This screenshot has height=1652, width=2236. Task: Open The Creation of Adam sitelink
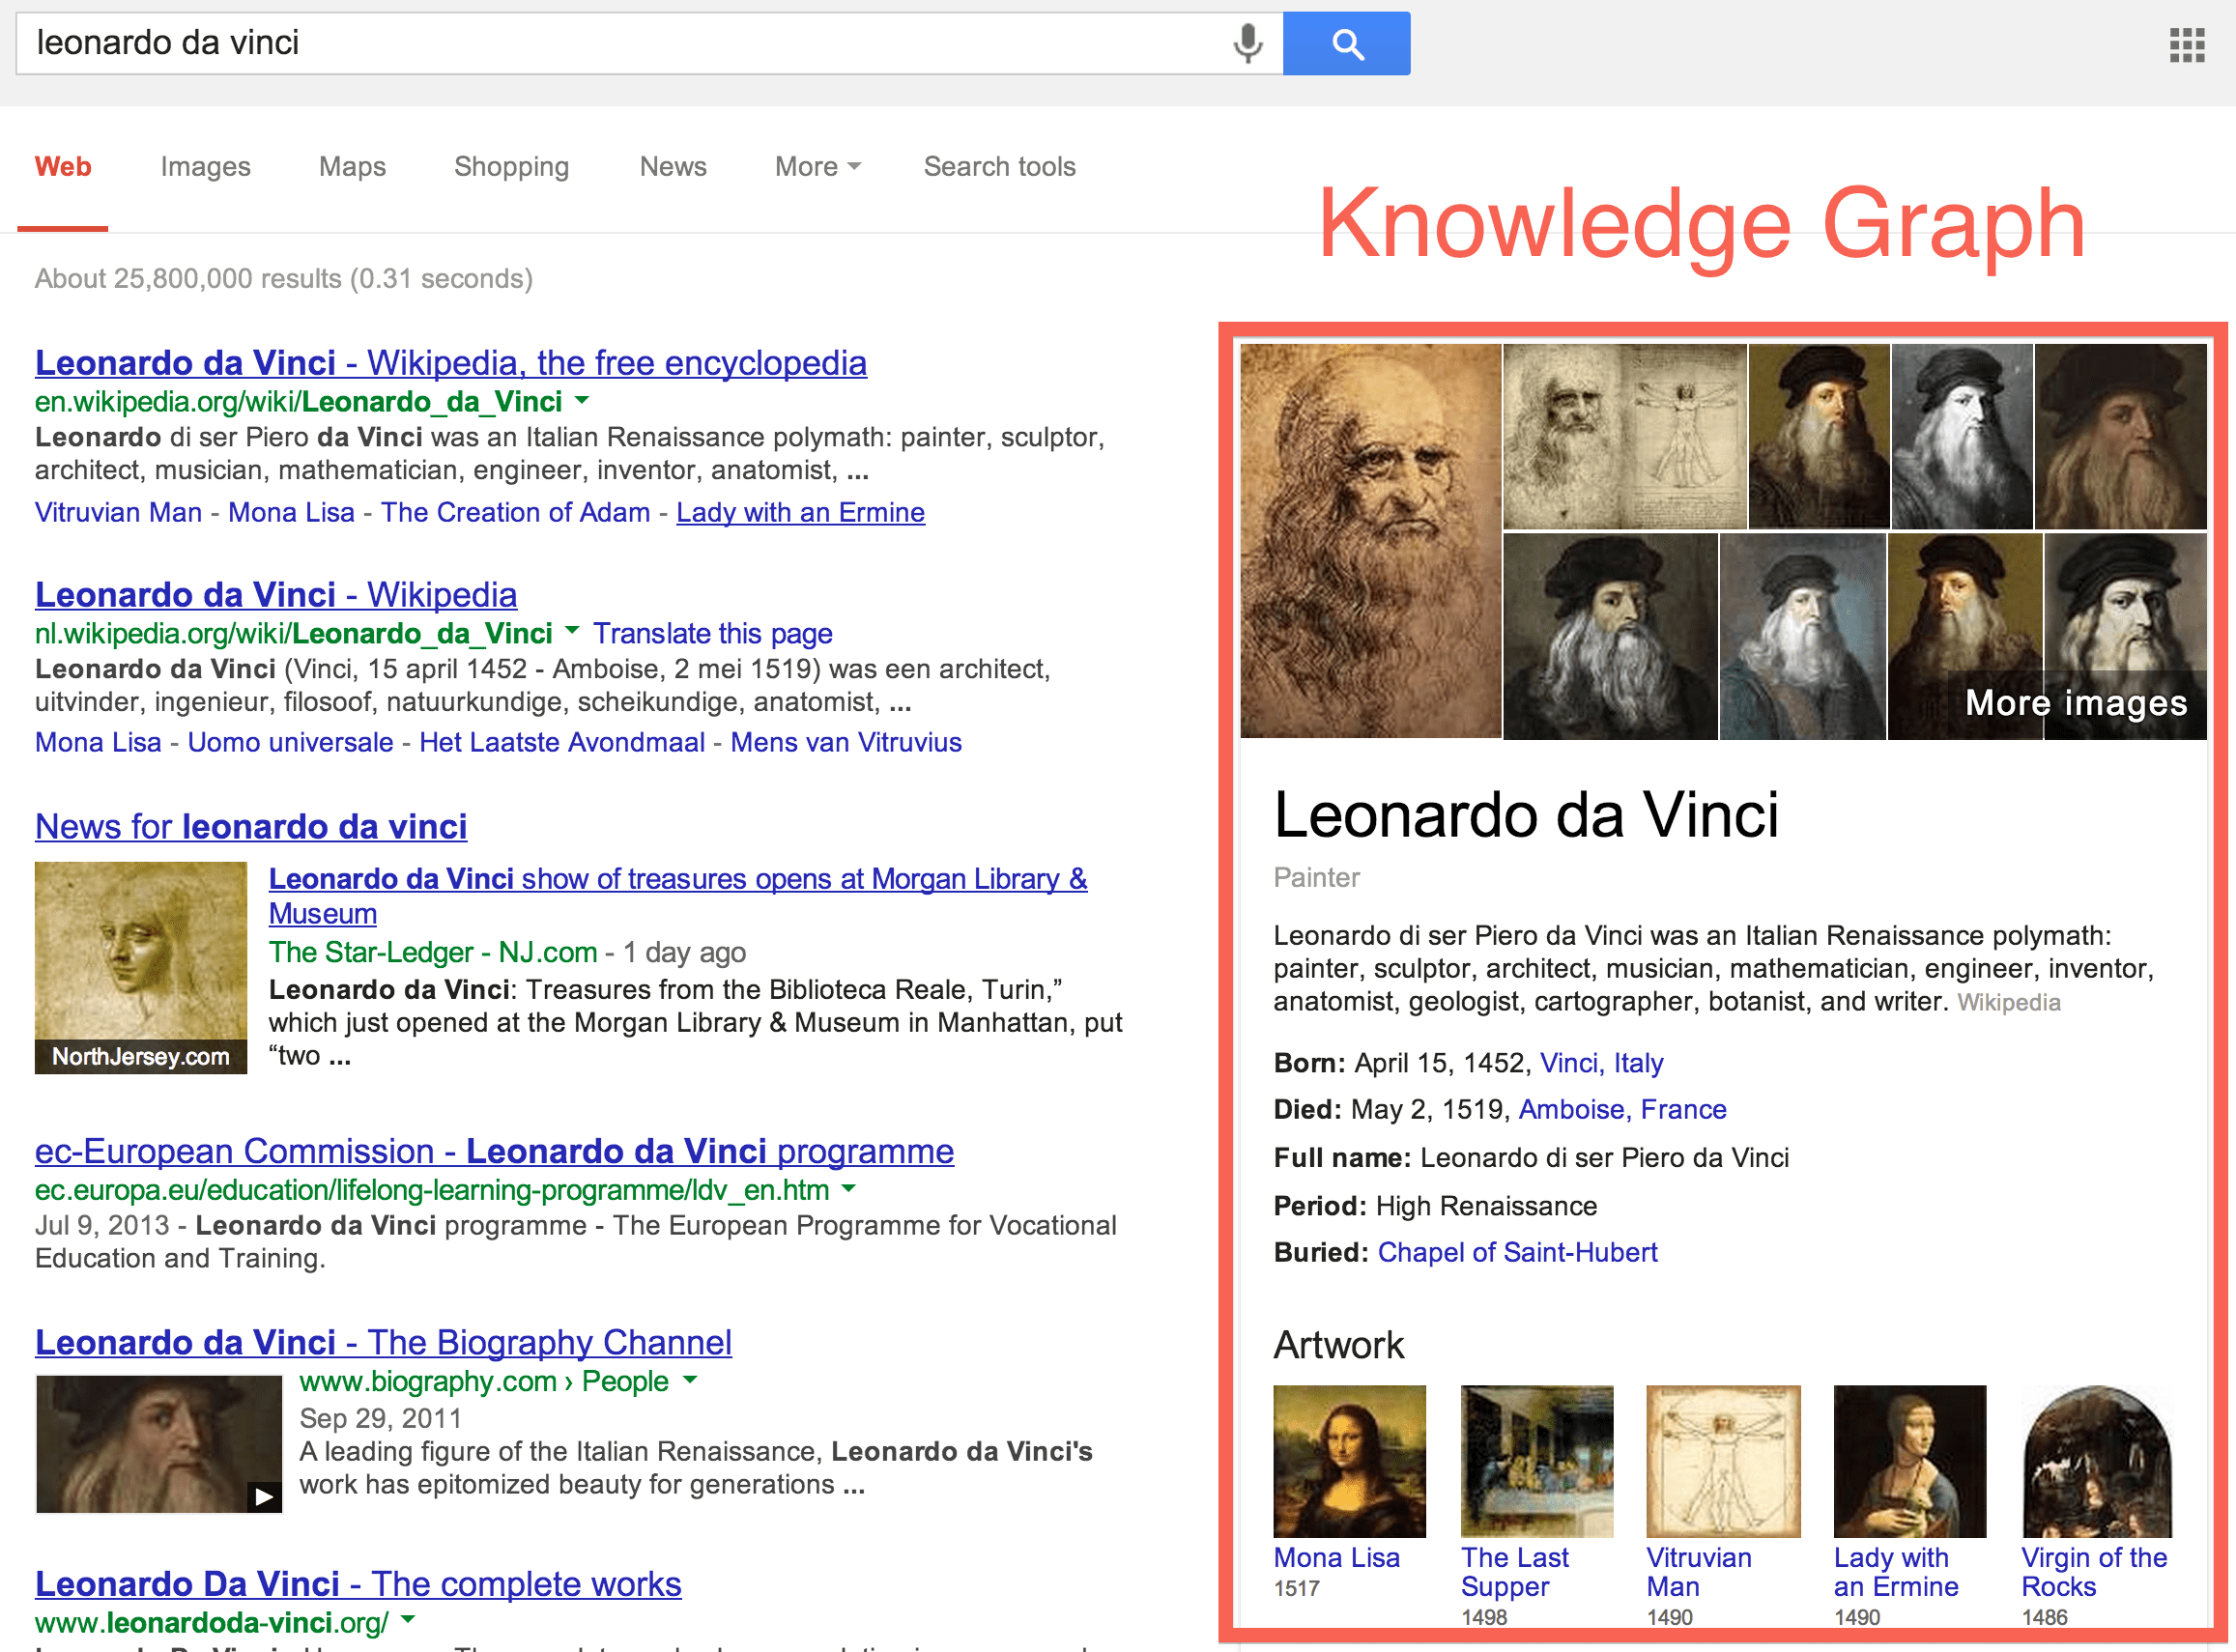(x=515, y=513)
